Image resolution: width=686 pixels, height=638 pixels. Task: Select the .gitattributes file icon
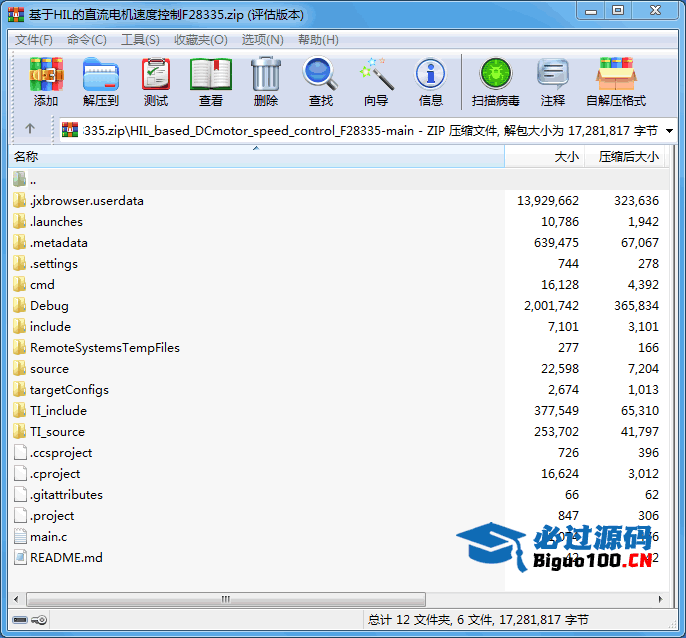pyautogui.click(x=20, y=494)
